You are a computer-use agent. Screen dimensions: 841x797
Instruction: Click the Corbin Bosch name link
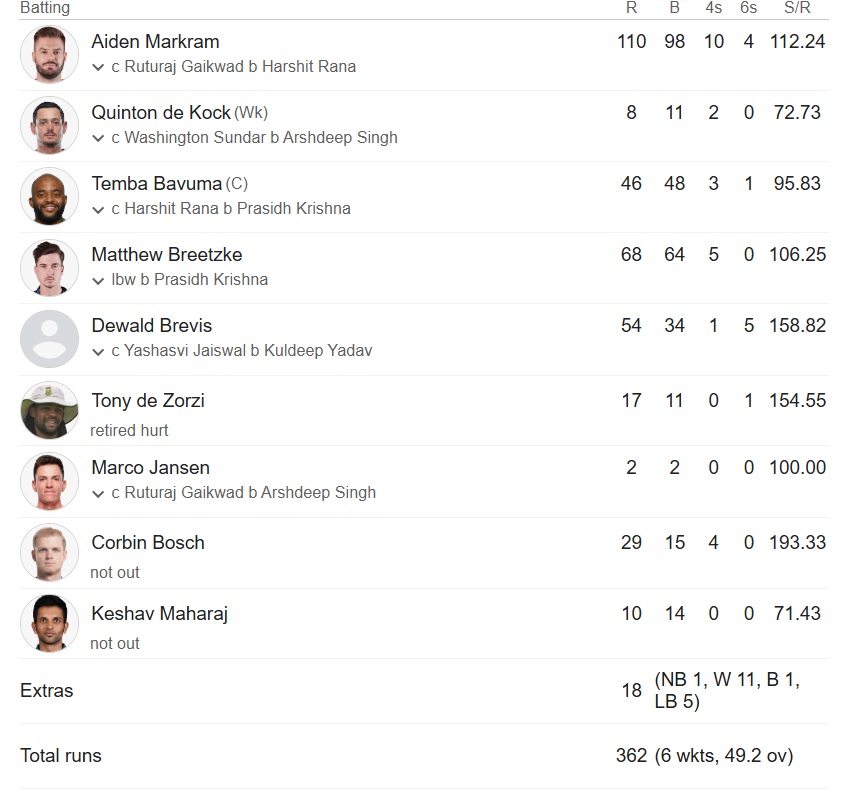coord(148,543)
